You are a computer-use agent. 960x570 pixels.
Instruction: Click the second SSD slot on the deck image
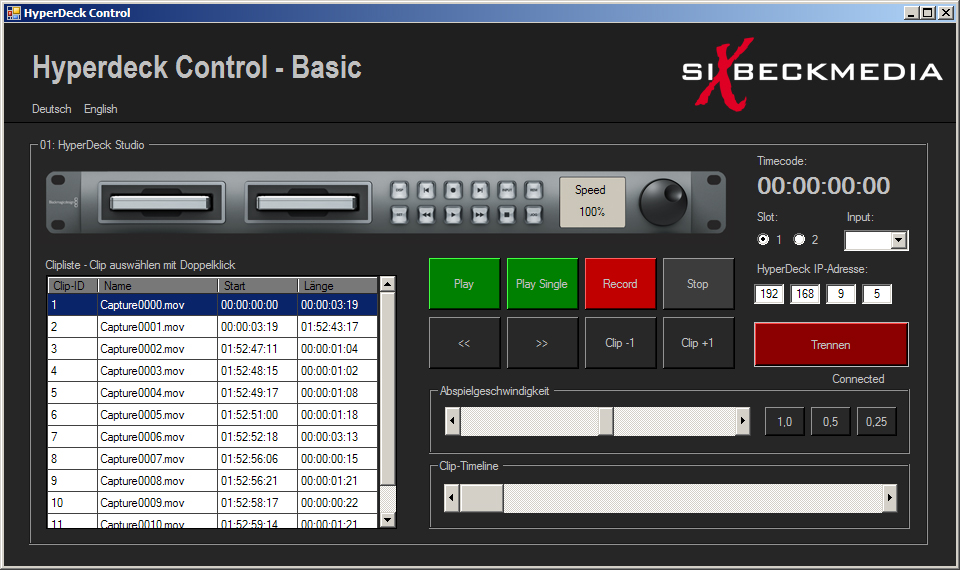(x=308, y=202)
